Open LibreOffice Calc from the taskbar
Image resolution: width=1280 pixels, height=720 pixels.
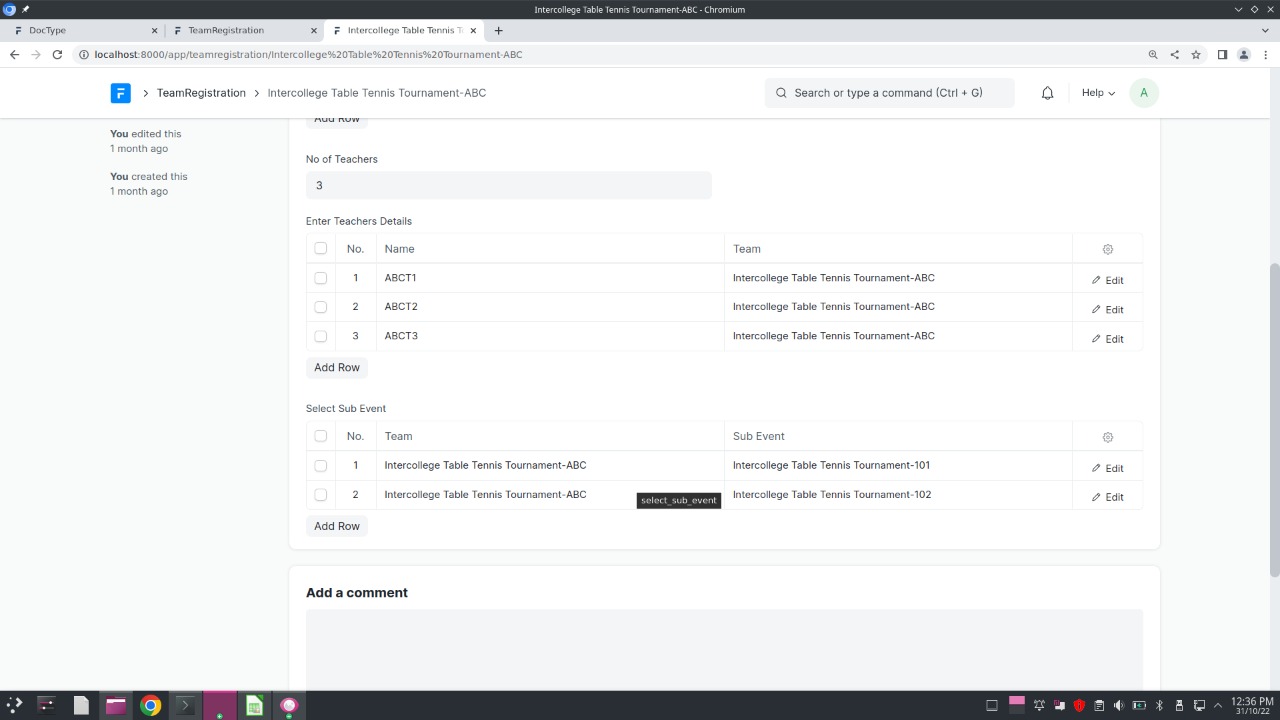click(x=254, y=705)
